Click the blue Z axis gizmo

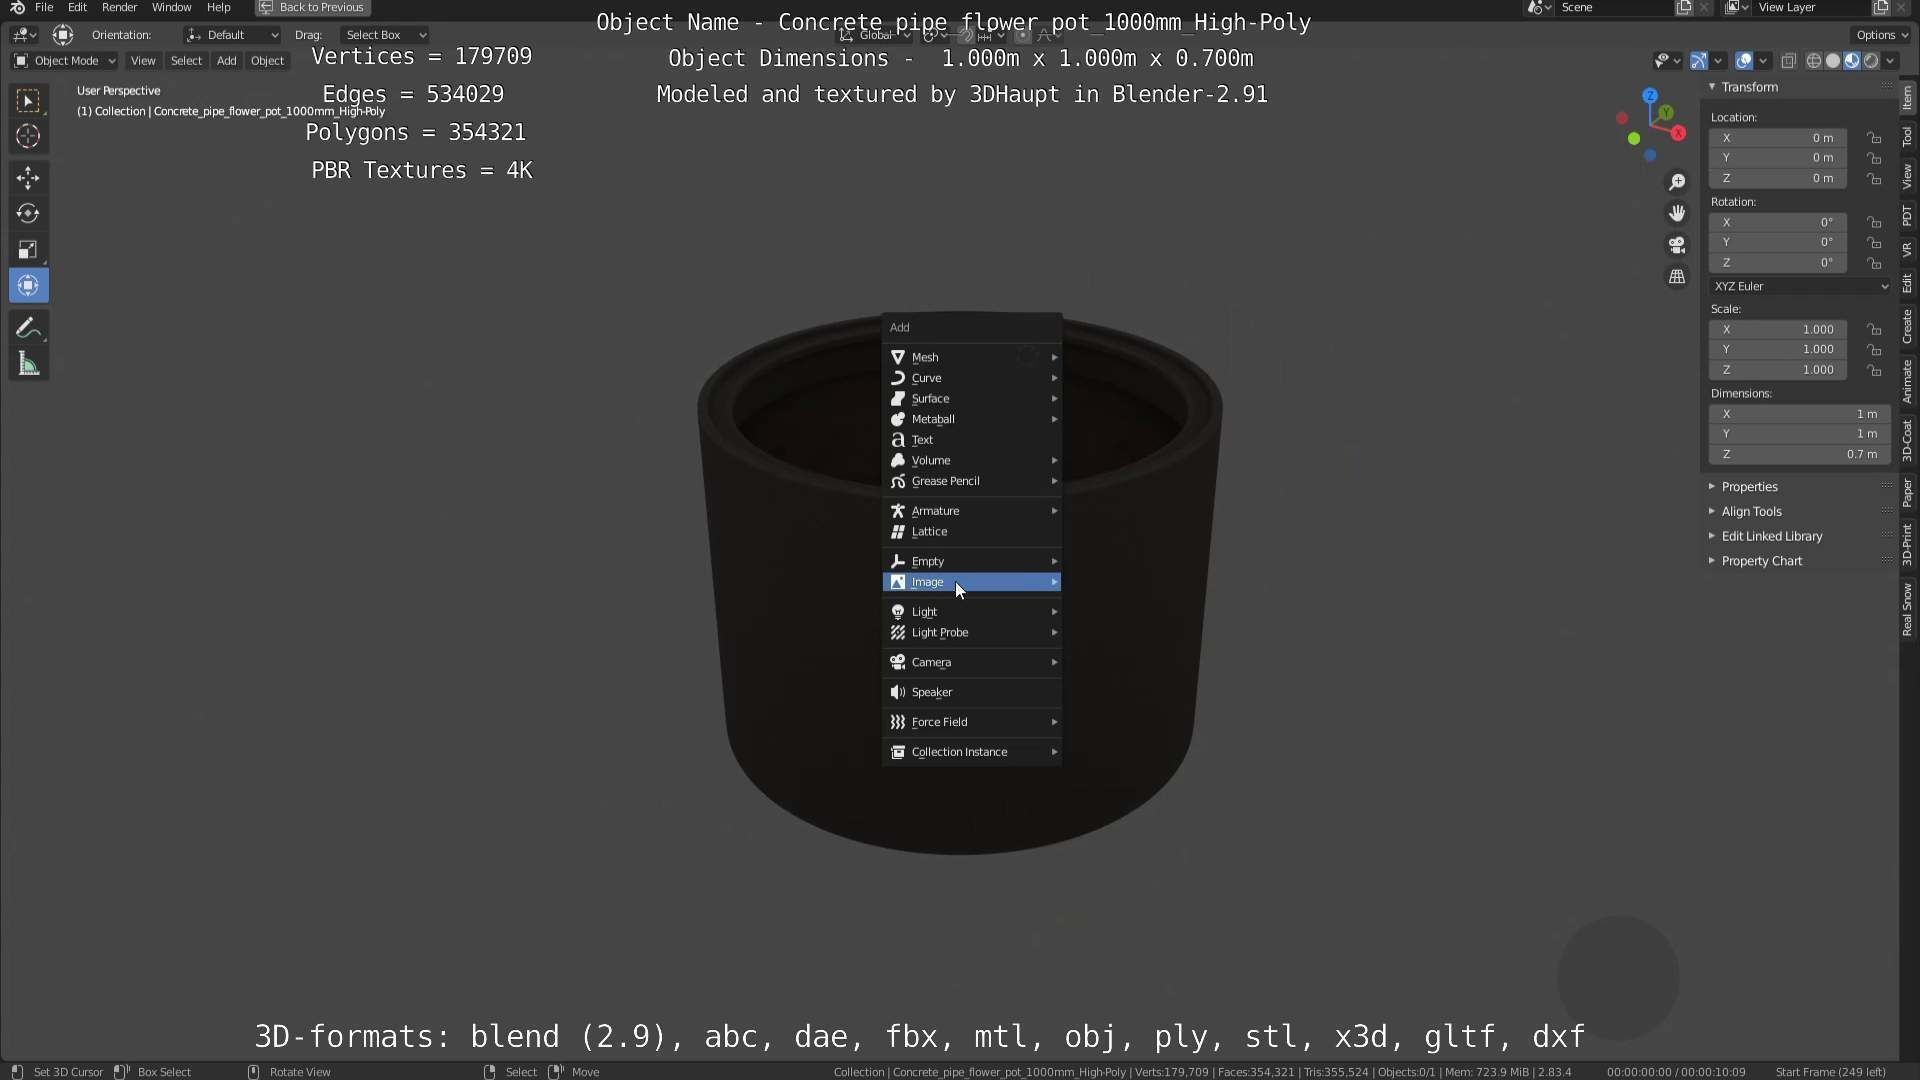pos(1650,96)
